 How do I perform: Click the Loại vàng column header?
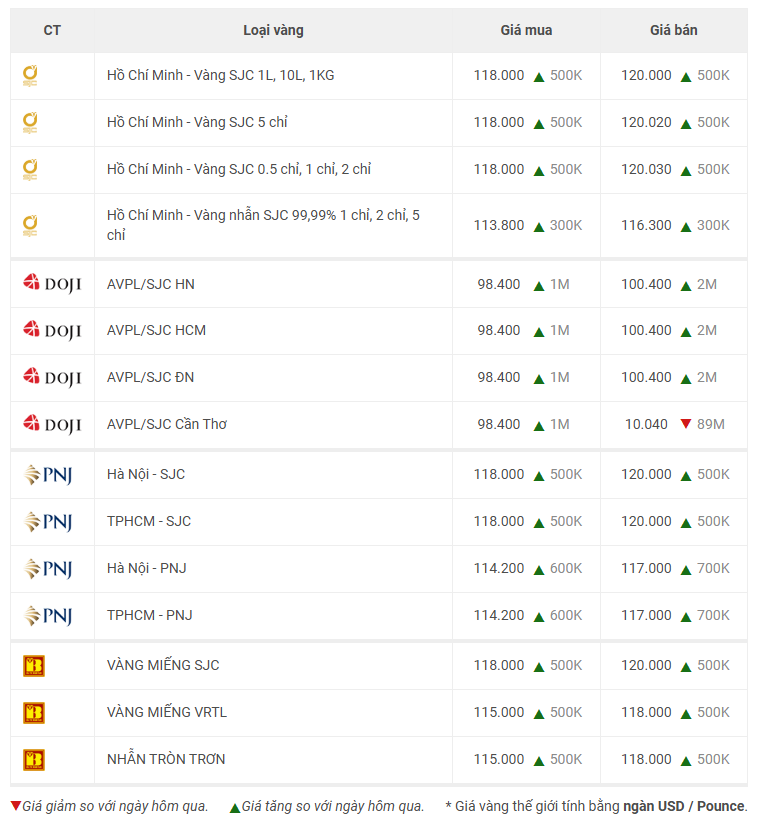click(x=273, y=30)
